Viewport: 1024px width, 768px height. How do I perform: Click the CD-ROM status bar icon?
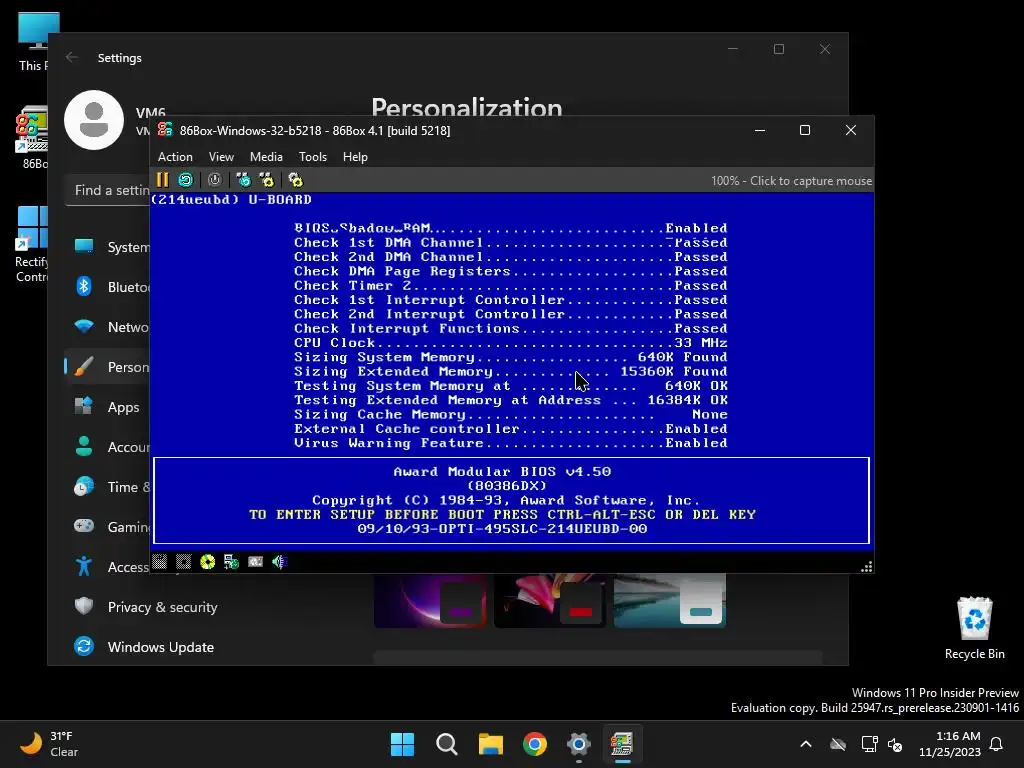pos(208,562)
